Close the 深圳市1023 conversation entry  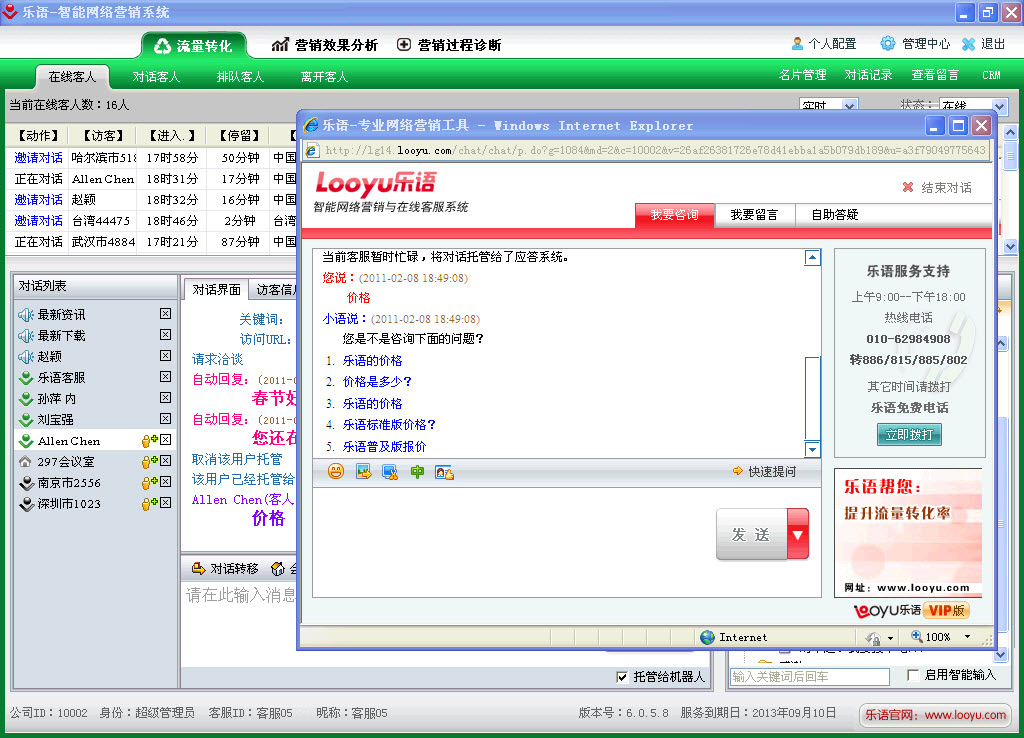click(166, 503)
